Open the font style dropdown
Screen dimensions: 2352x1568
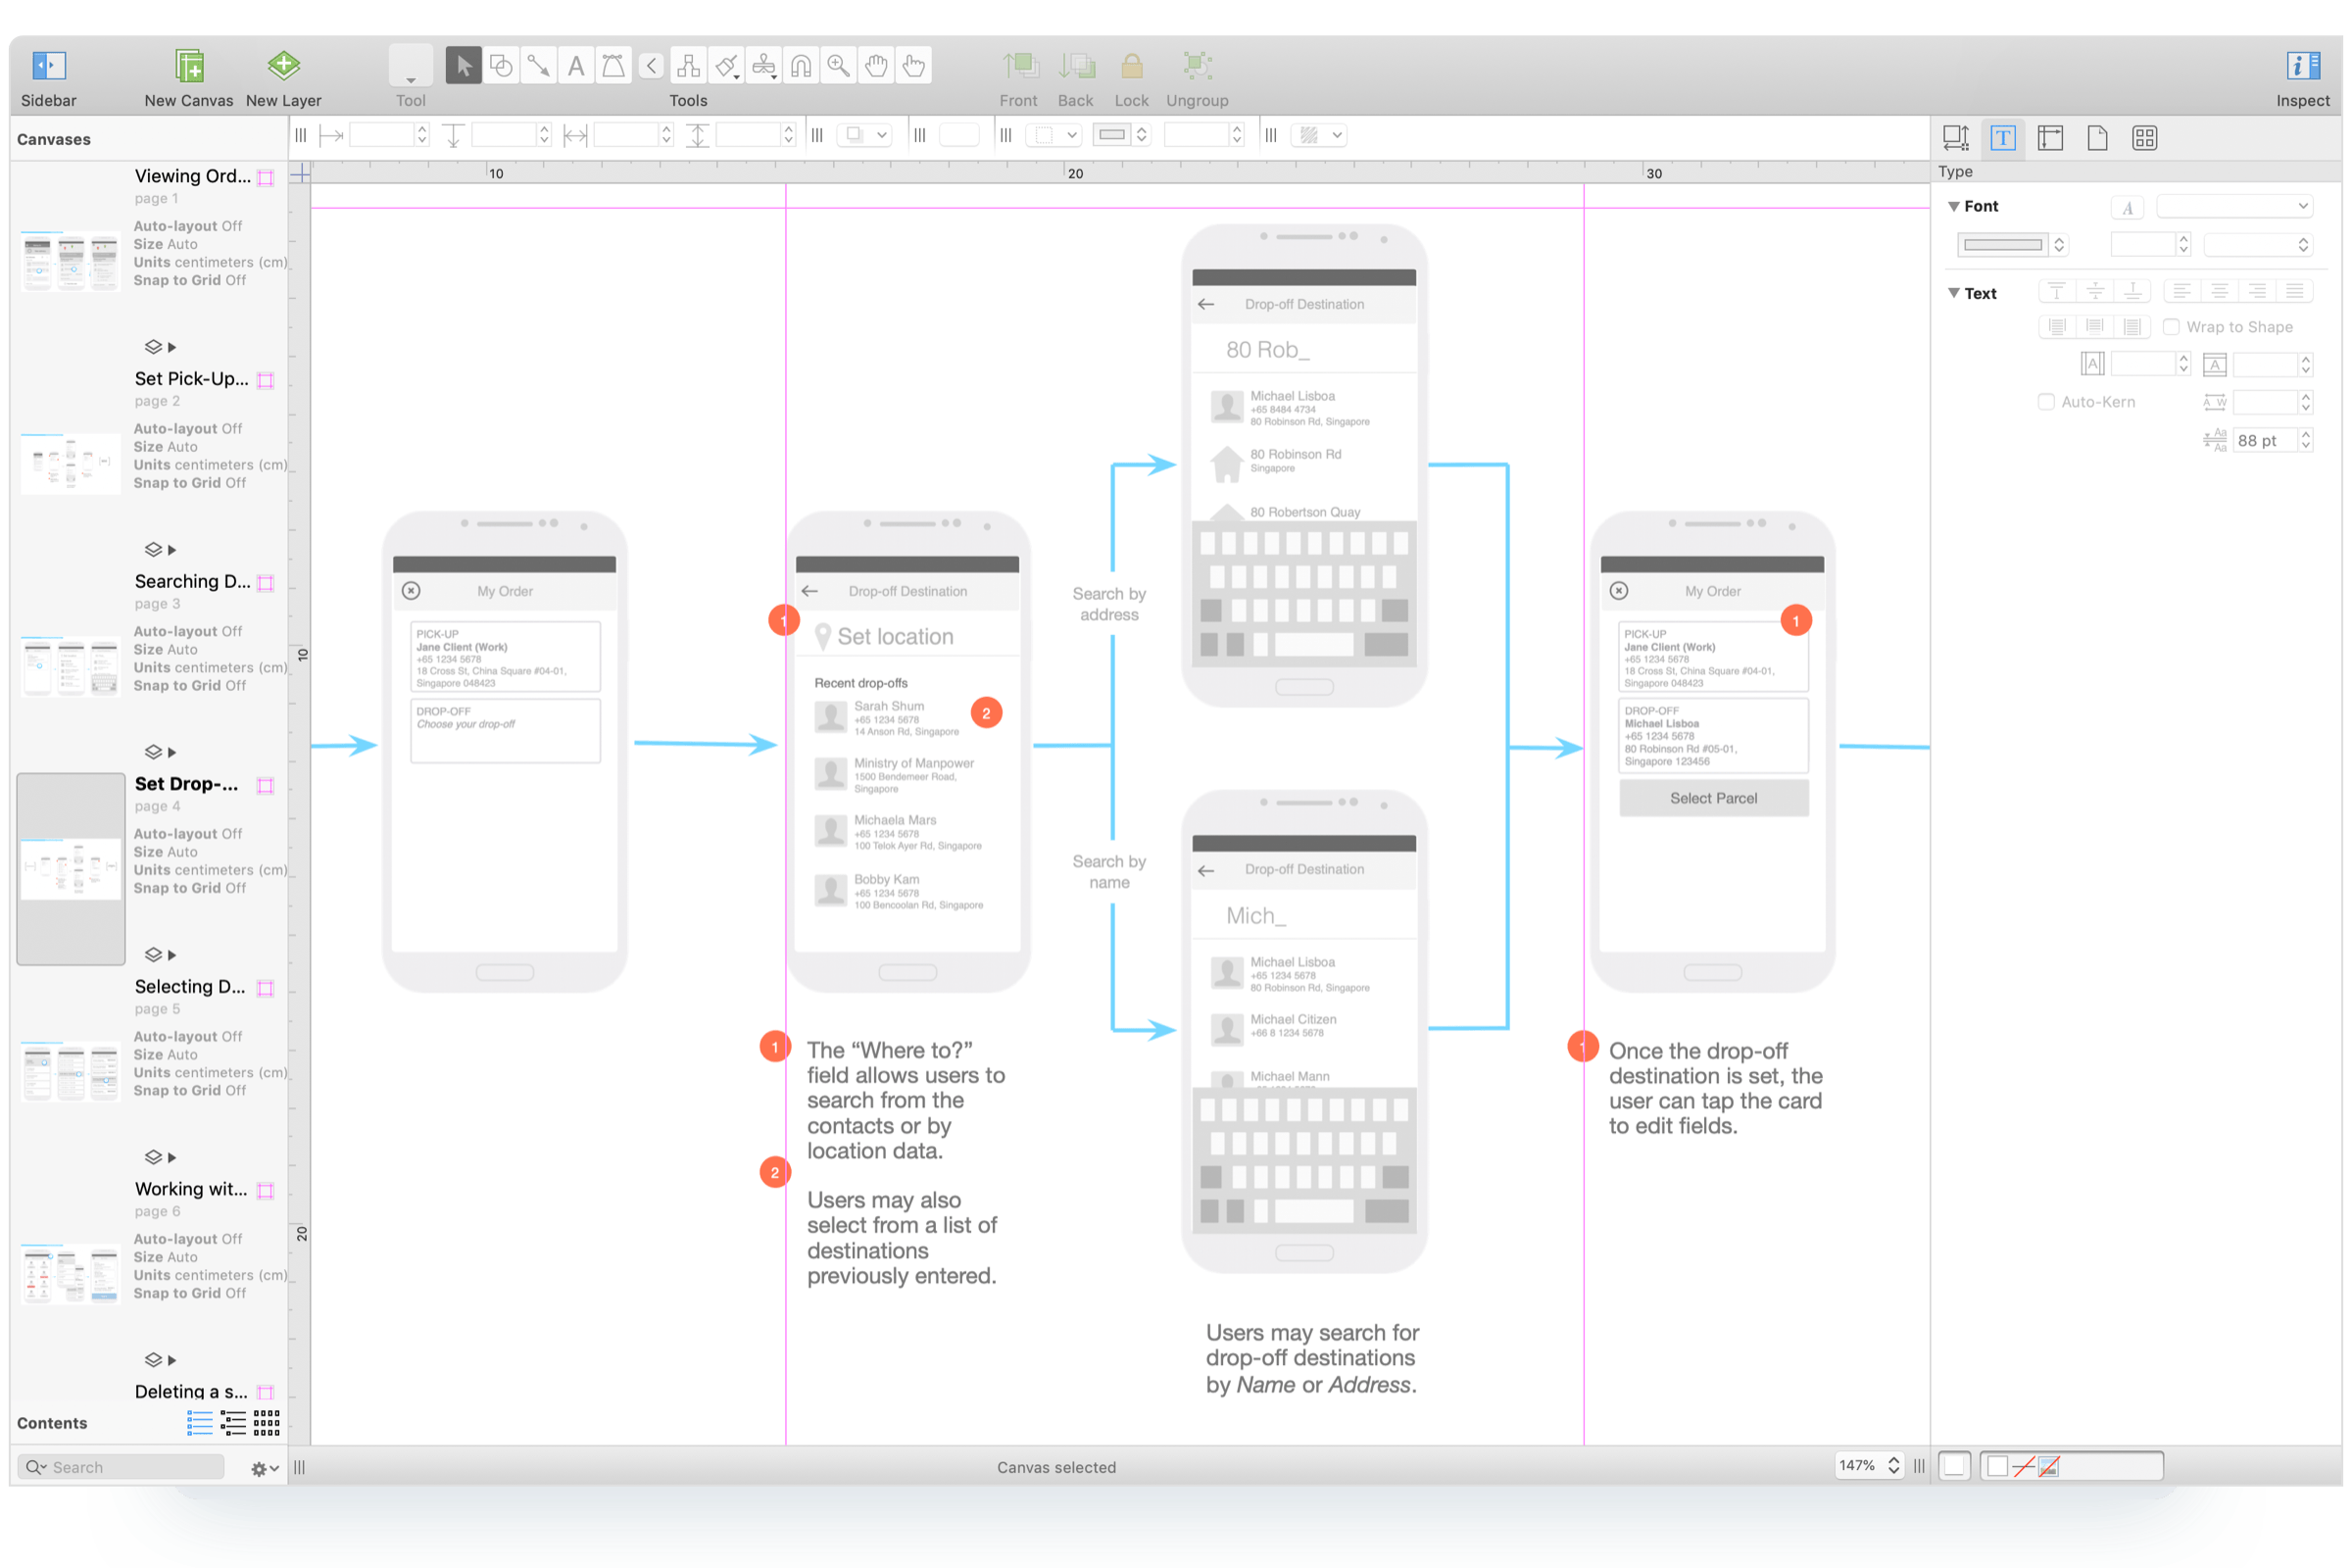[2258, 244]
